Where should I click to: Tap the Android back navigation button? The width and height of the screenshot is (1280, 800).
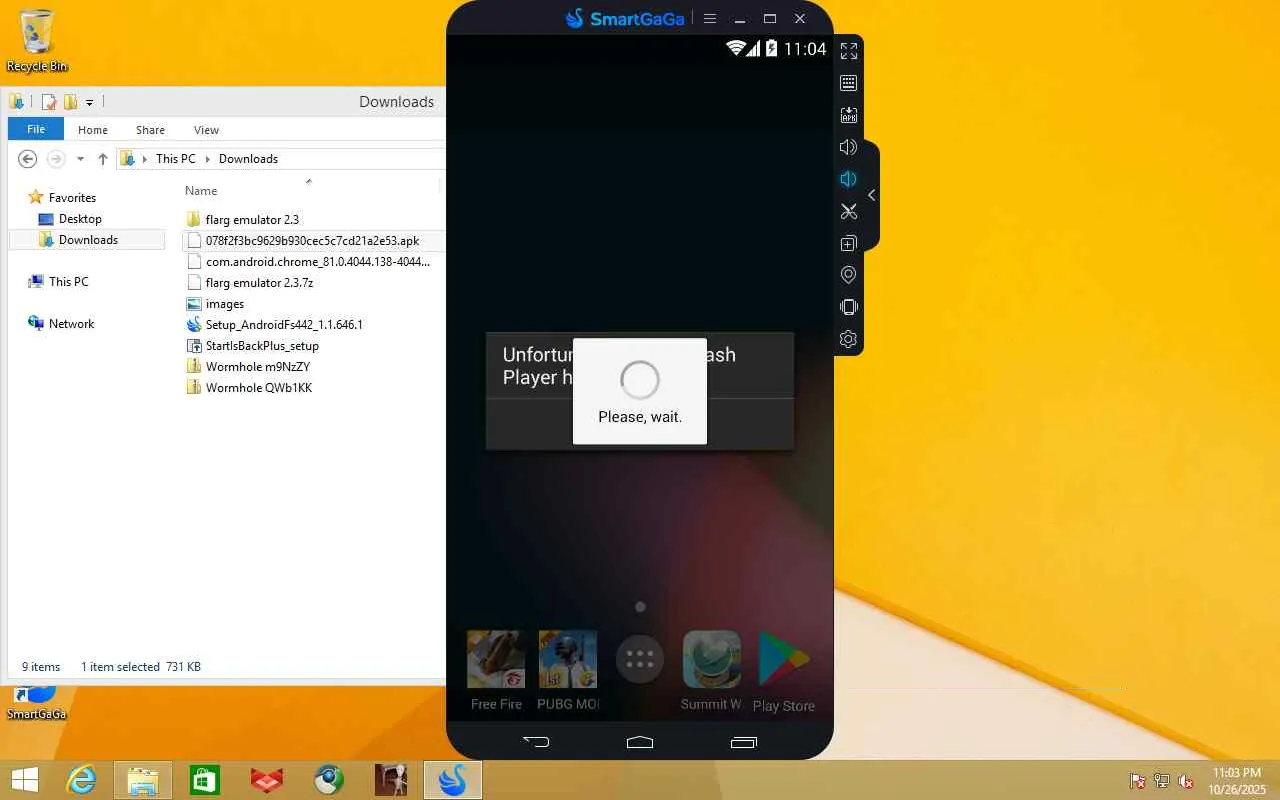pyautogui.click(x=536, y=742)
